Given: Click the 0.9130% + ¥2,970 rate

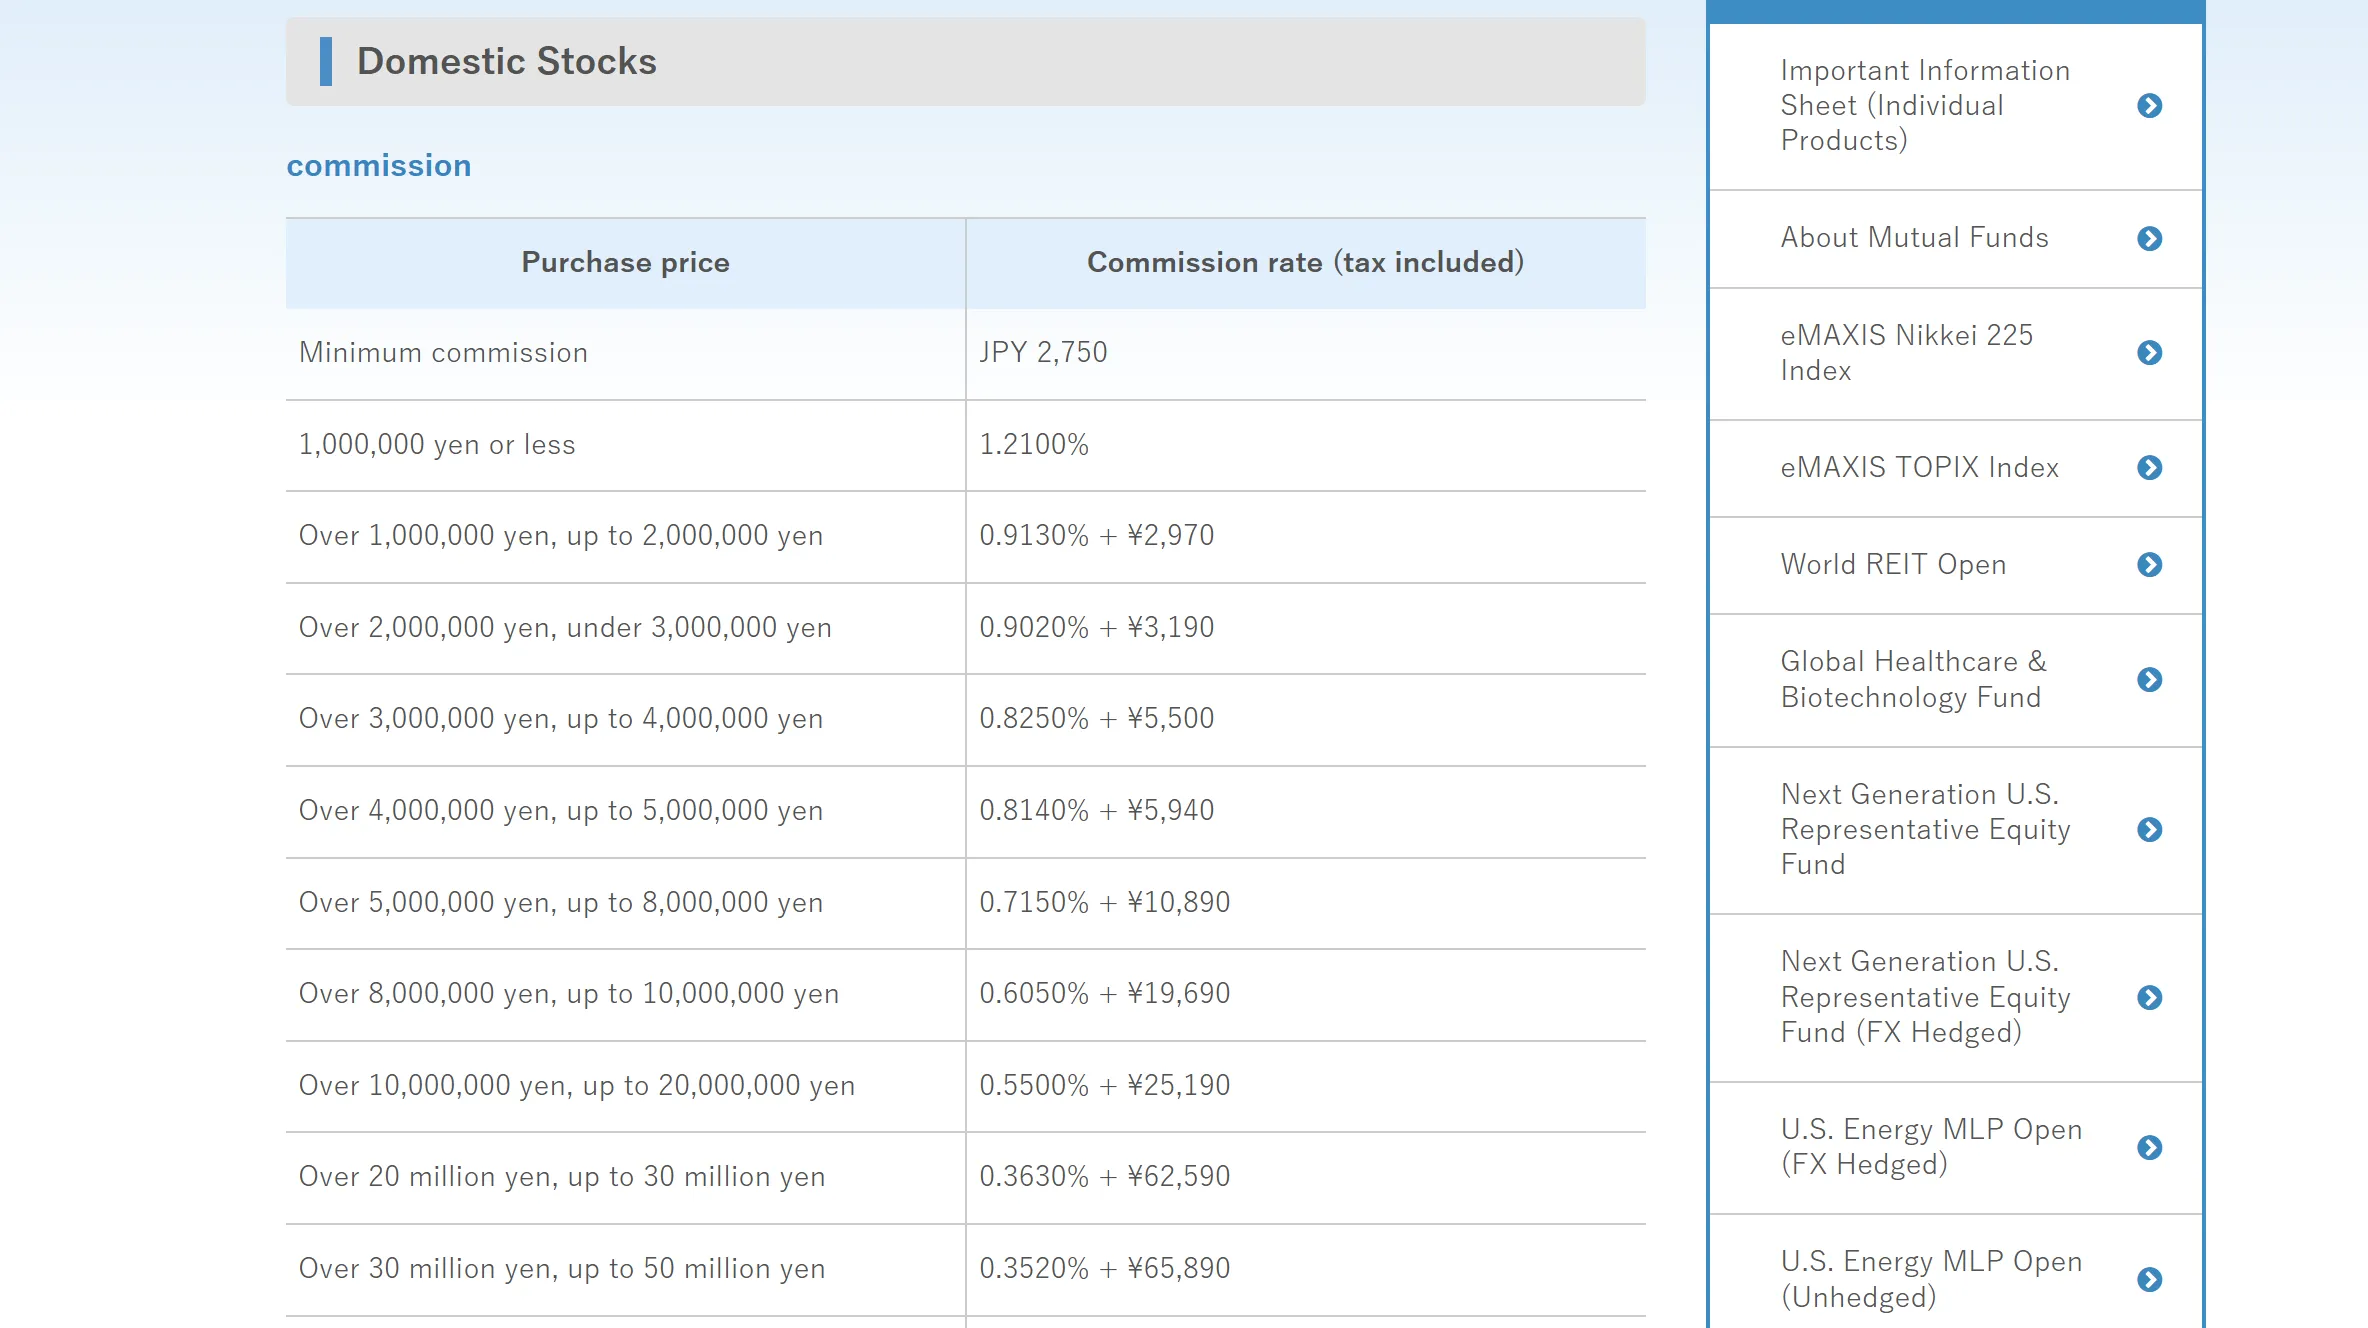Looking at the screenshot, I should point(1096,536).
